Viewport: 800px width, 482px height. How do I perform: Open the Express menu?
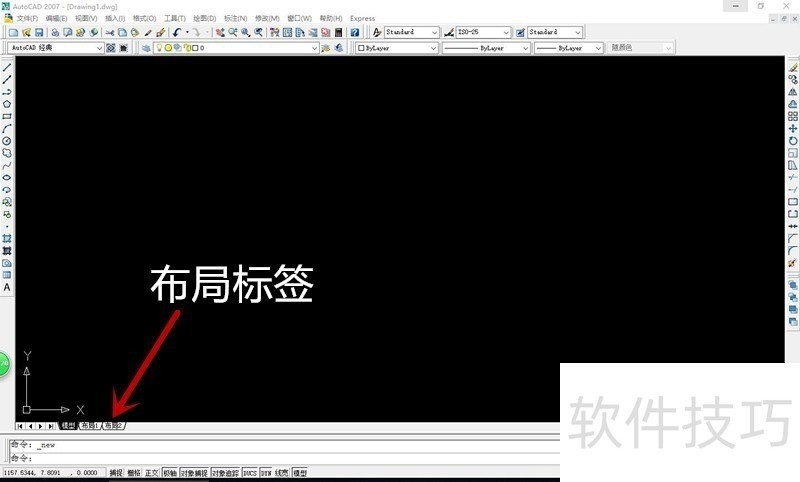click(x=362, y=18)
